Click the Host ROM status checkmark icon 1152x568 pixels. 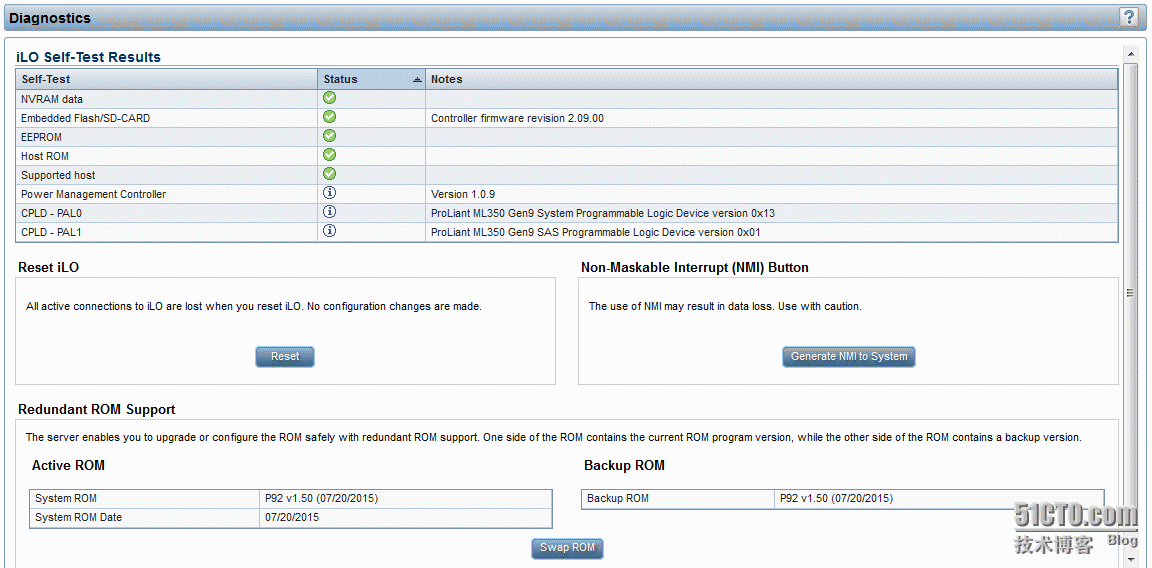[330, 155]
